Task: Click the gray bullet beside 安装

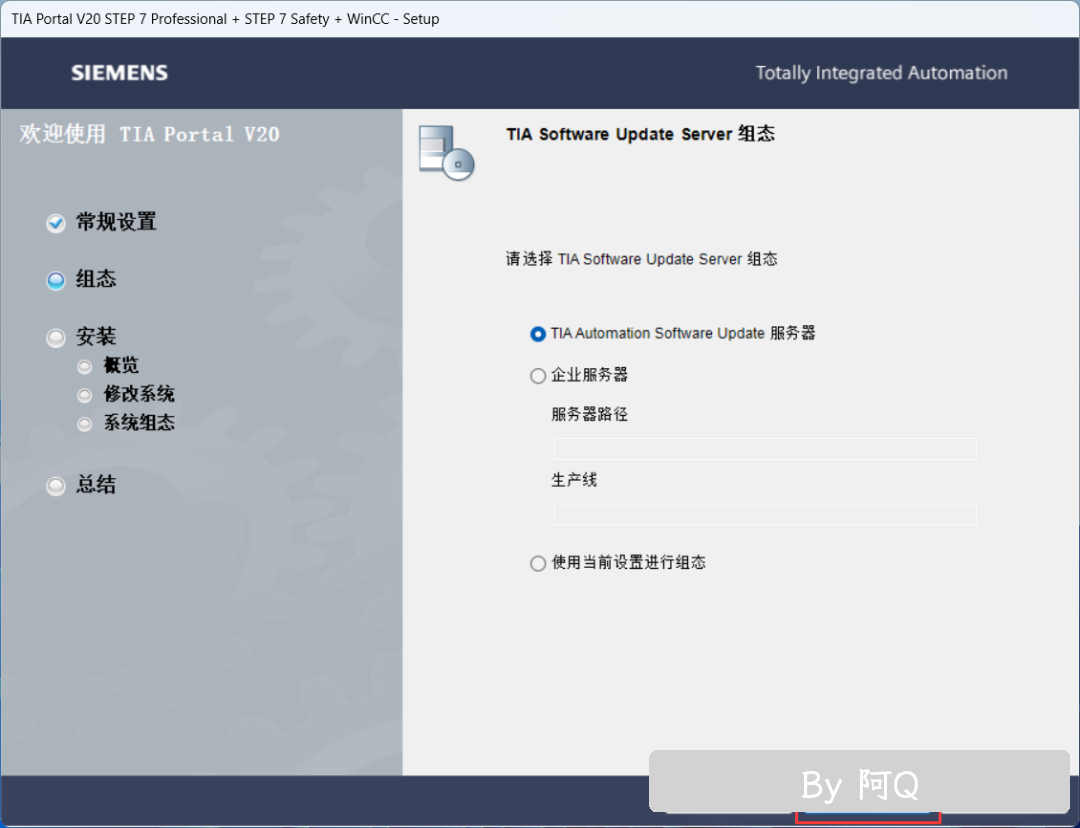Action: [x=56, y=338]
